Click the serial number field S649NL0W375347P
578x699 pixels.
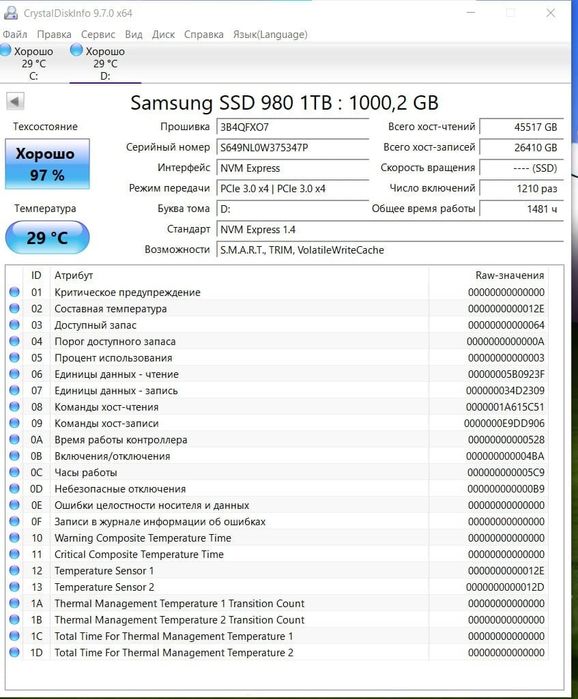pos(293,148)
